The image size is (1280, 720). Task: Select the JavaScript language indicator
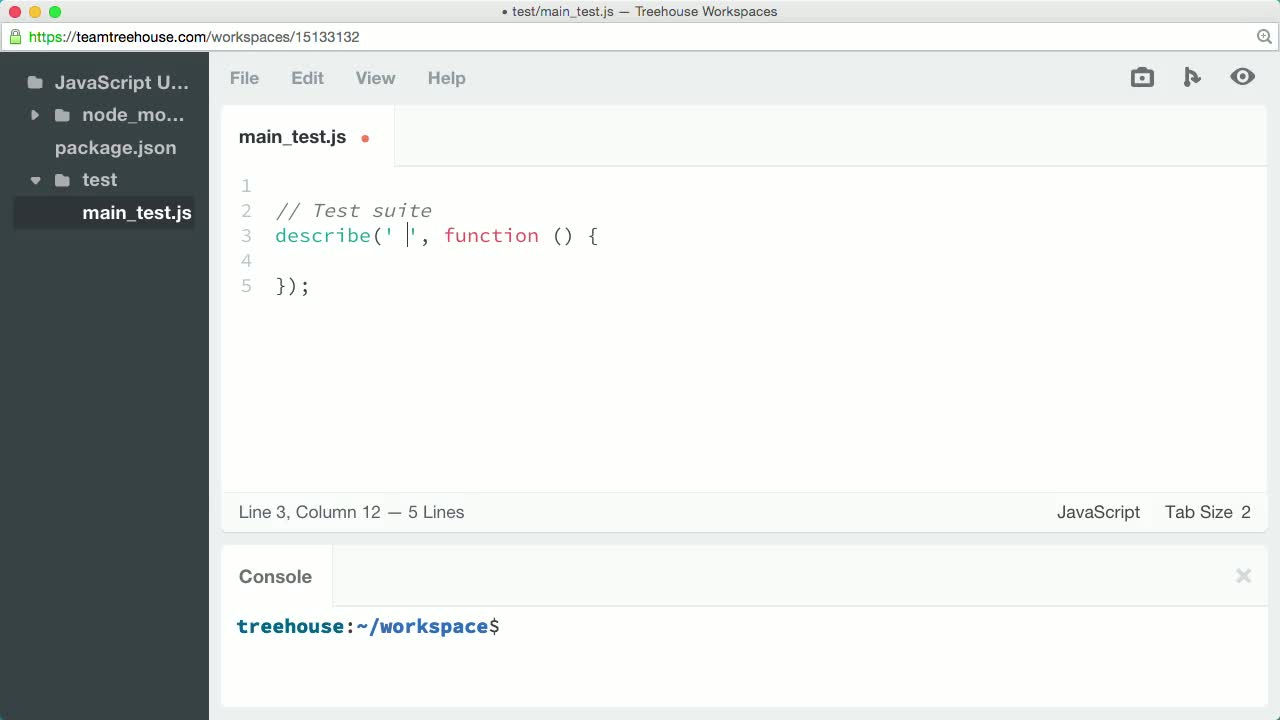pyautogui.click(x=1098, y=512)
